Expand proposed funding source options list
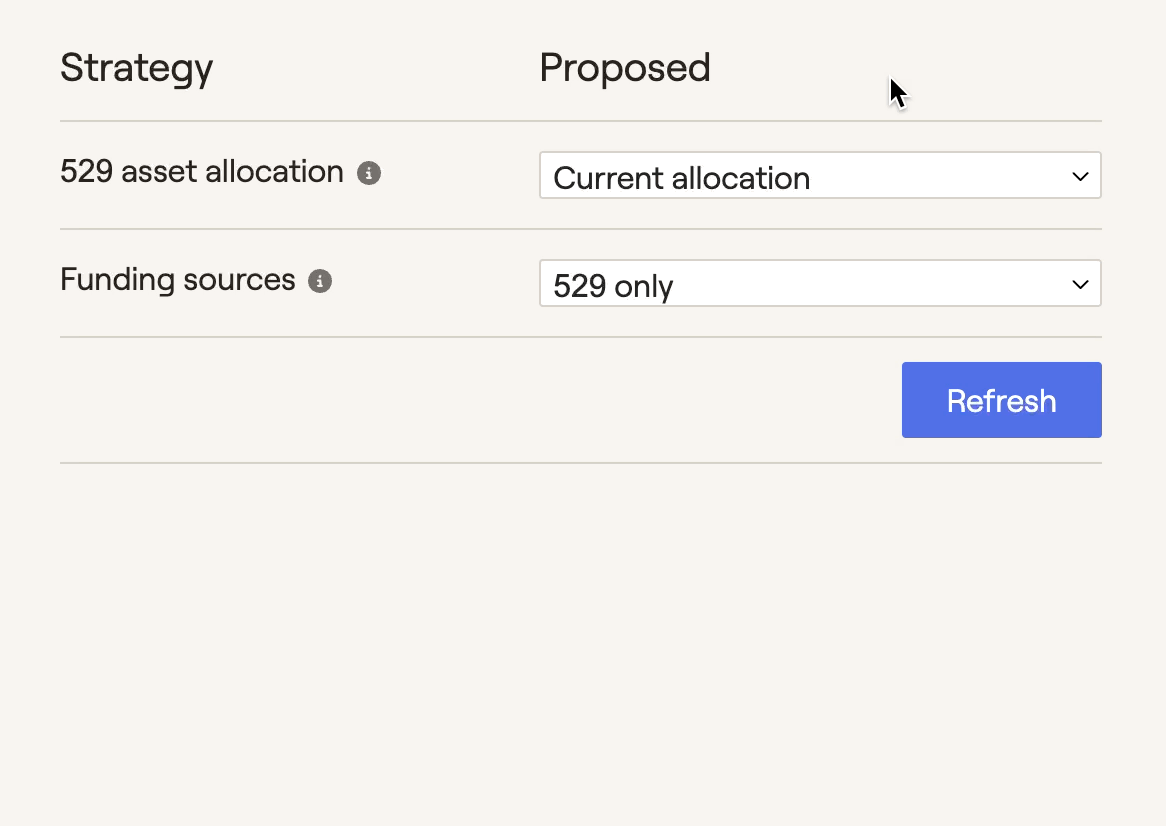Screen dimensions: 1166x826 (819, 284)
